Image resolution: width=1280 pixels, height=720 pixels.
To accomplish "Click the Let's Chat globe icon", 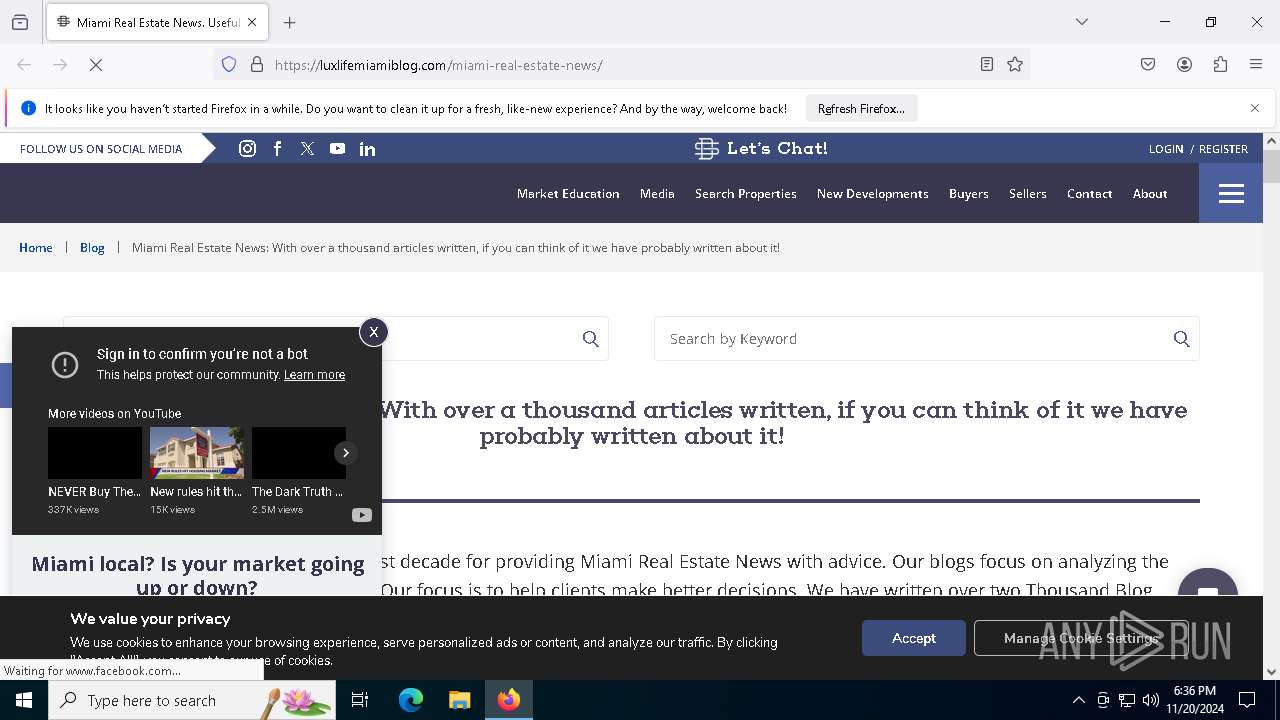I will tap(706, 148).
